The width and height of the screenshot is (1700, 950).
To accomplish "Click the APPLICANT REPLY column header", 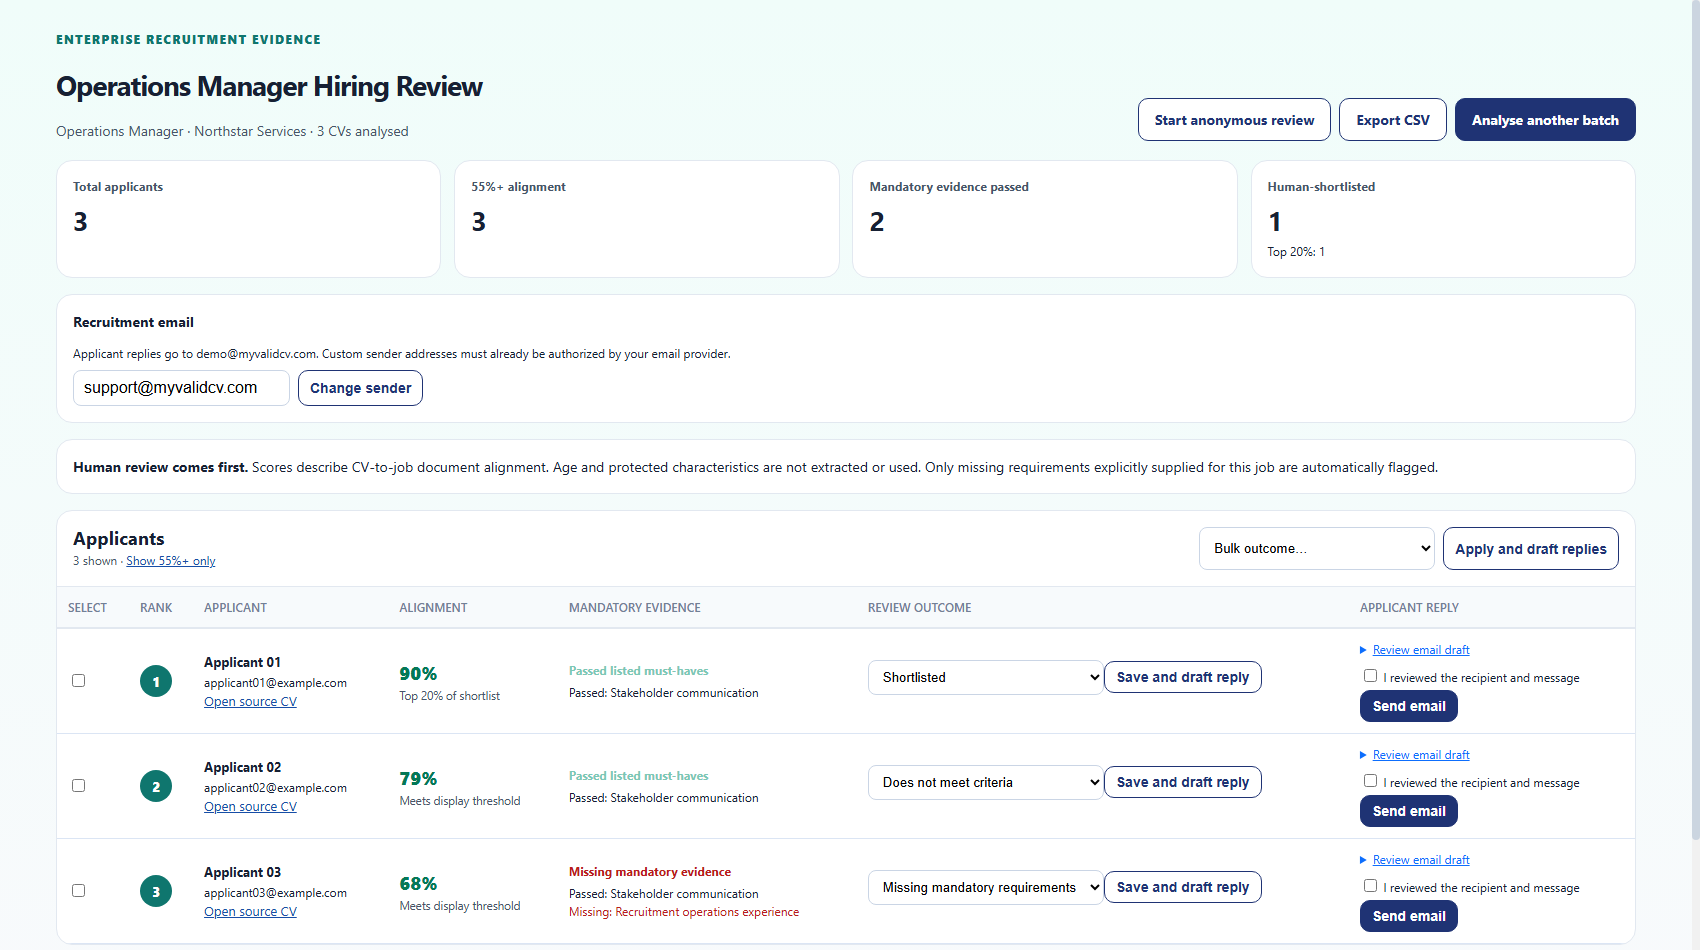I will pos(1409,608).
